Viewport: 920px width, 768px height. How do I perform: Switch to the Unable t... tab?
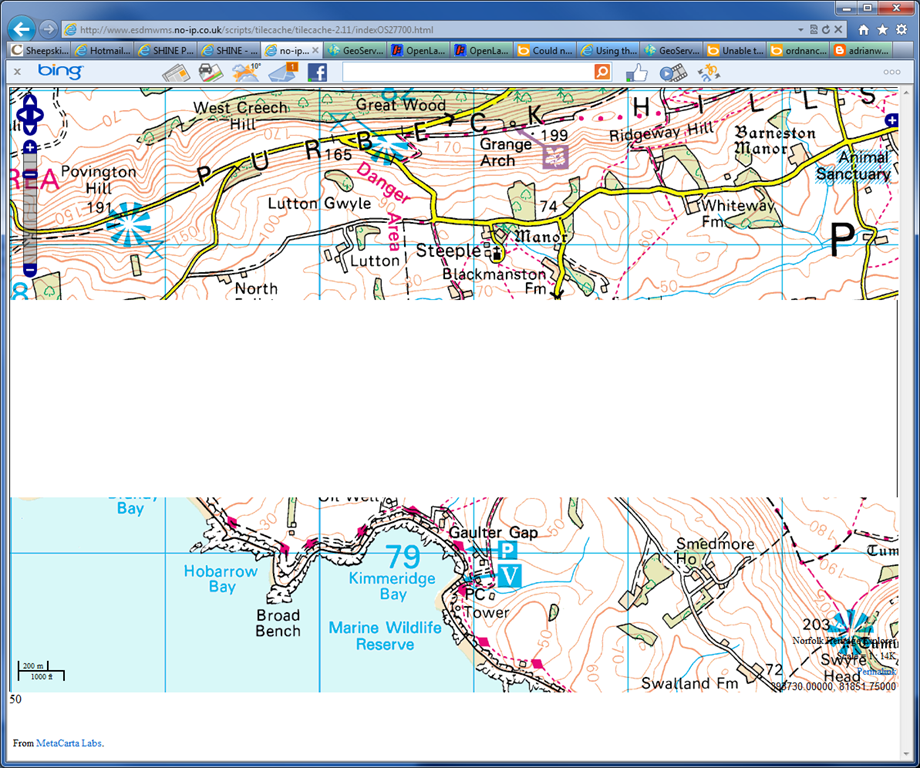(736, 50)
